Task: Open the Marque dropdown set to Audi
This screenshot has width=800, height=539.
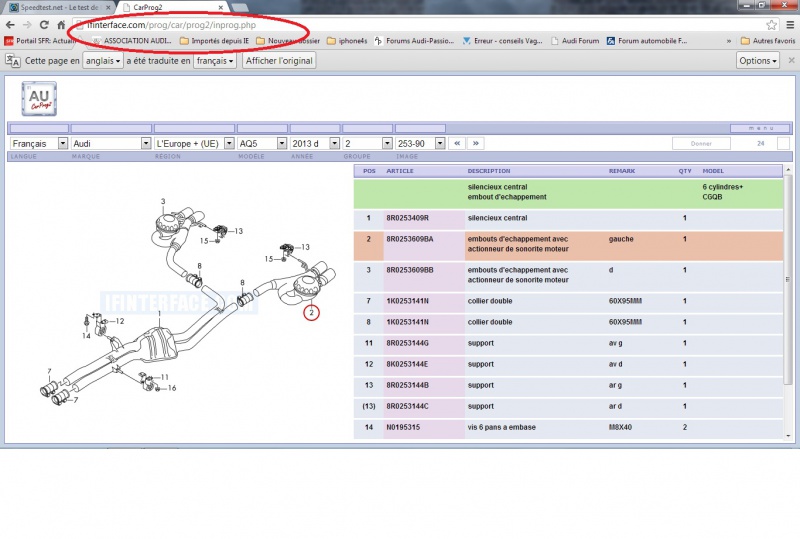Action: pyautogui.click(x=110, y=144)
